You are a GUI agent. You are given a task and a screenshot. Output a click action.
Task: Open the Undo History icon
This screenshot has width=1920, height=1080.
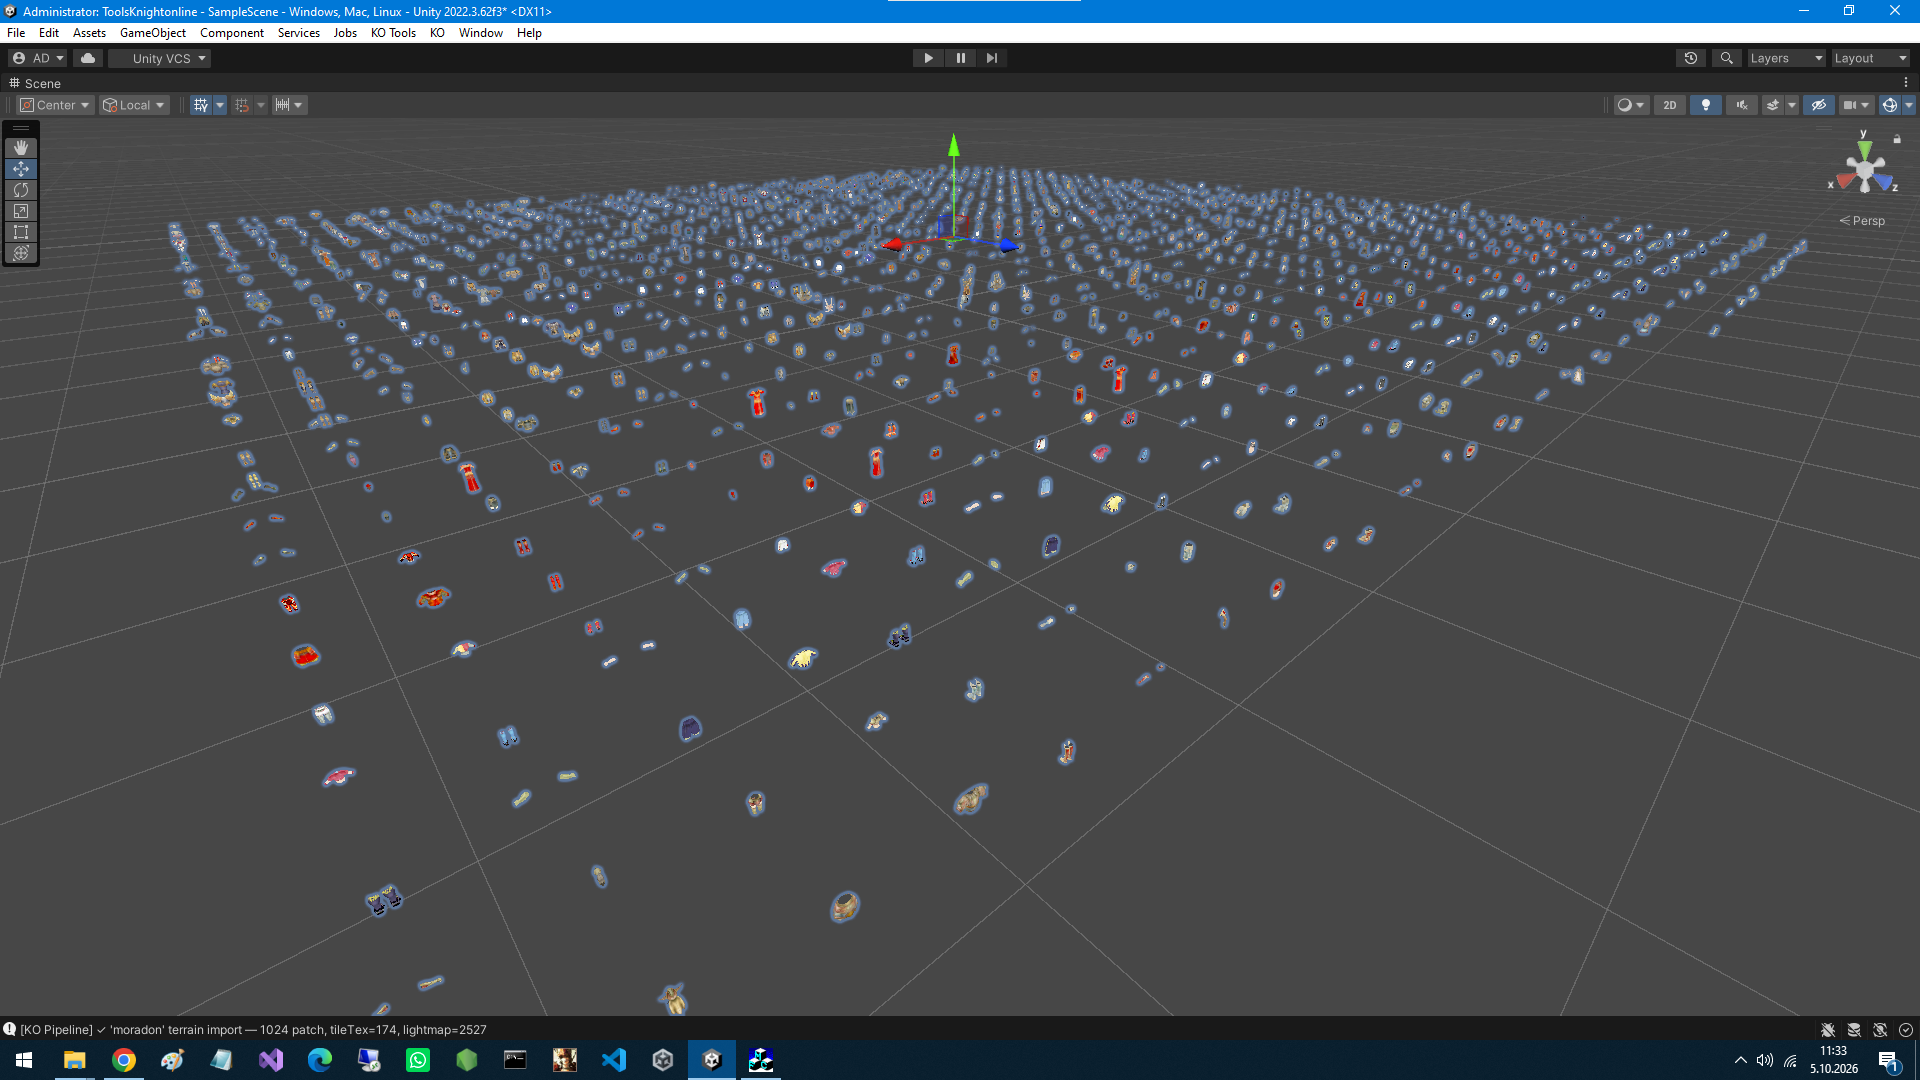1691,58
